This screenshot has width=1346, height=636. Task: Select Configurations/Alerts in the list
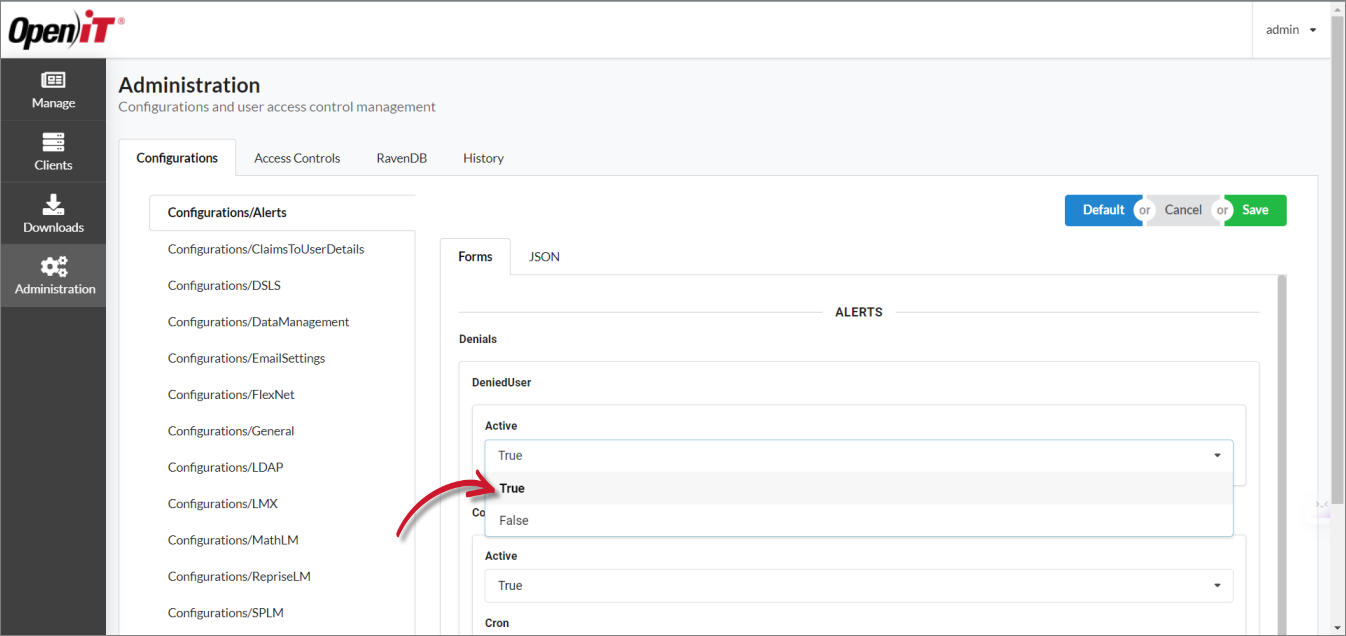[x=282, y=213]
